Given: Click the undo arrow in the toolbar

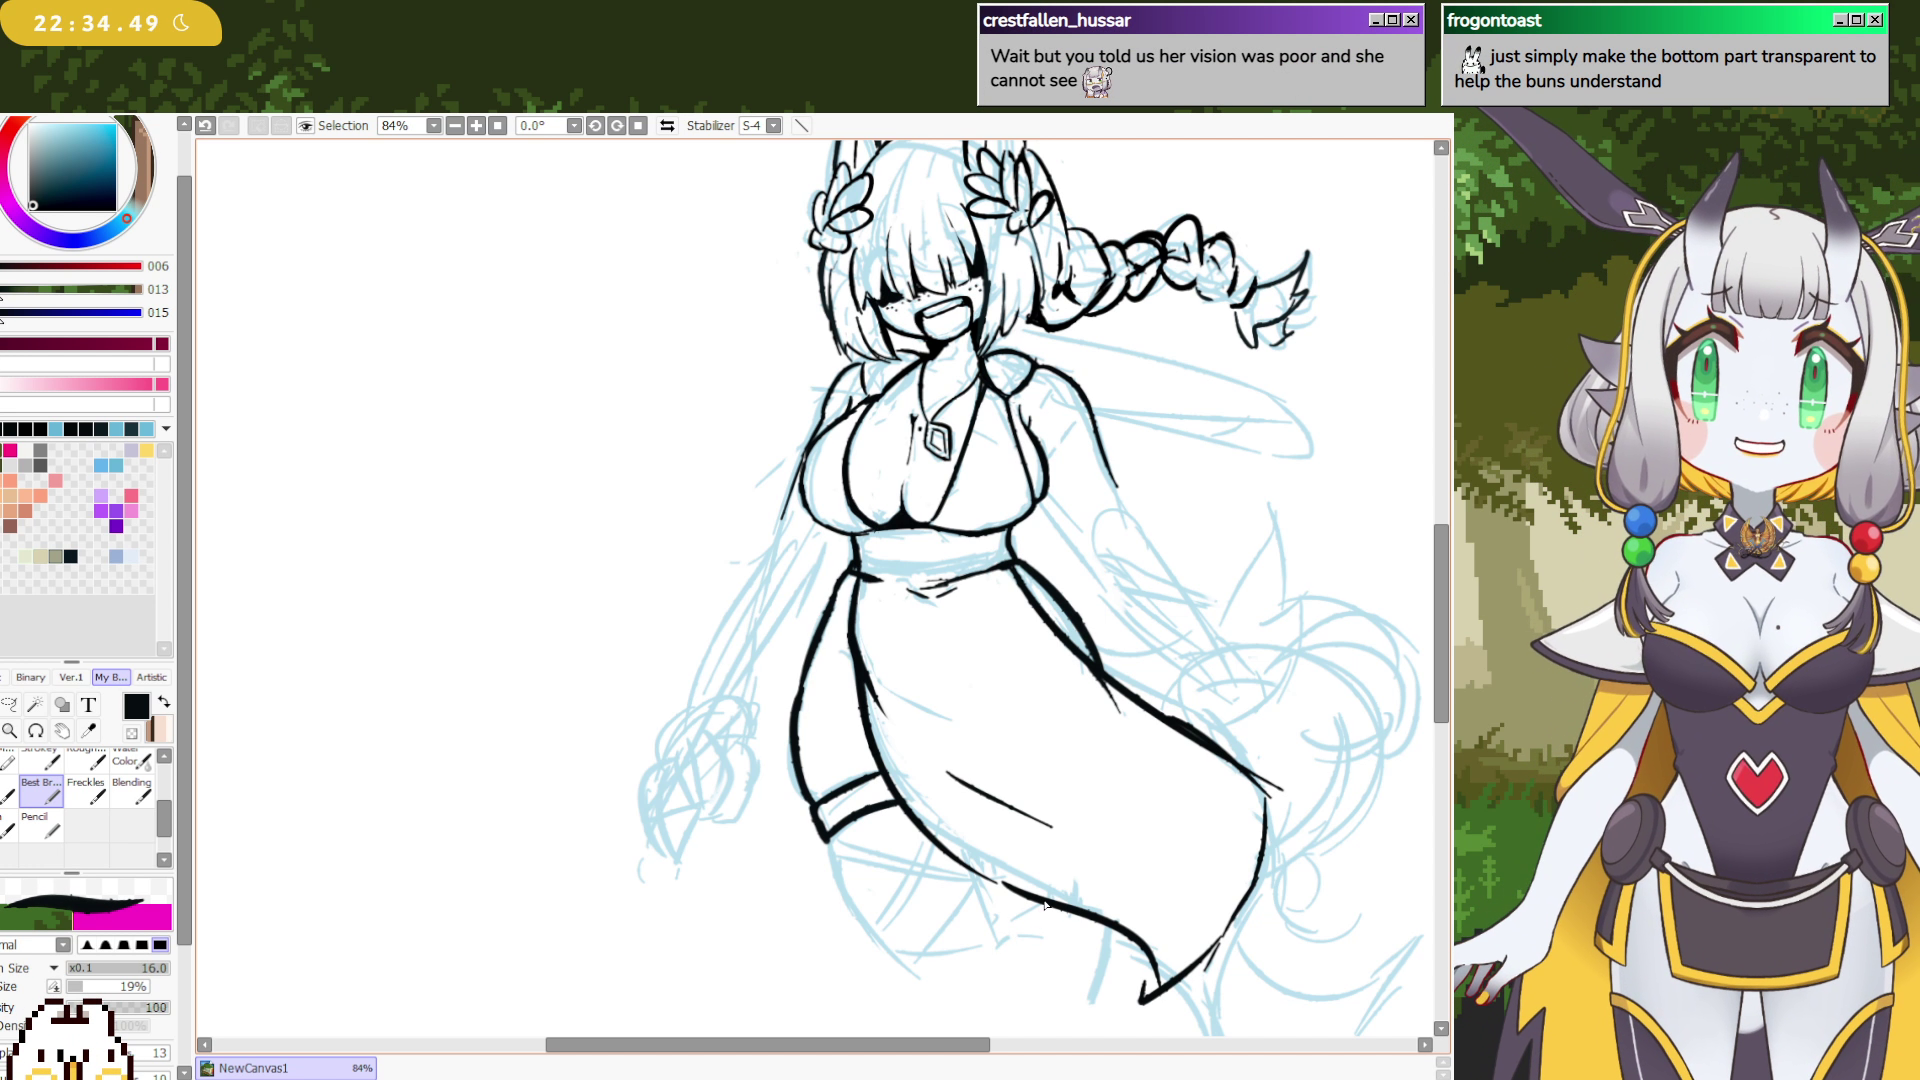Looking at the screenshot, I should pyautogui.click(x=205, y=125).
